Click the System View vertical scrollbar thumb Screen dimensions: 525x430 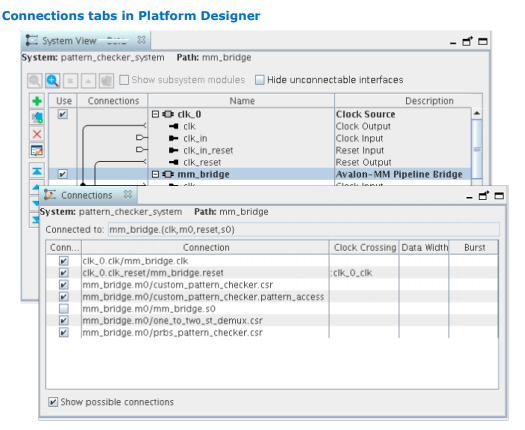477,149
